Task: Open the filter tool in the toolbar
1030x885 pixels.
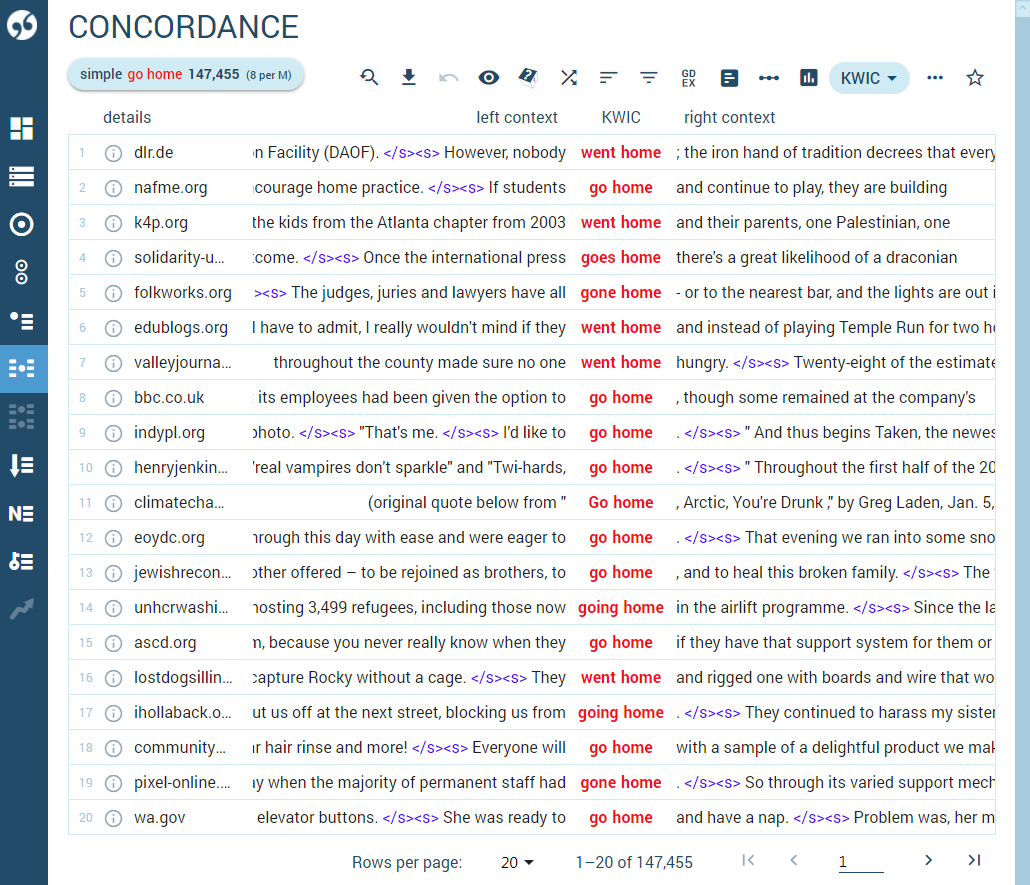Action: [649, 77]
